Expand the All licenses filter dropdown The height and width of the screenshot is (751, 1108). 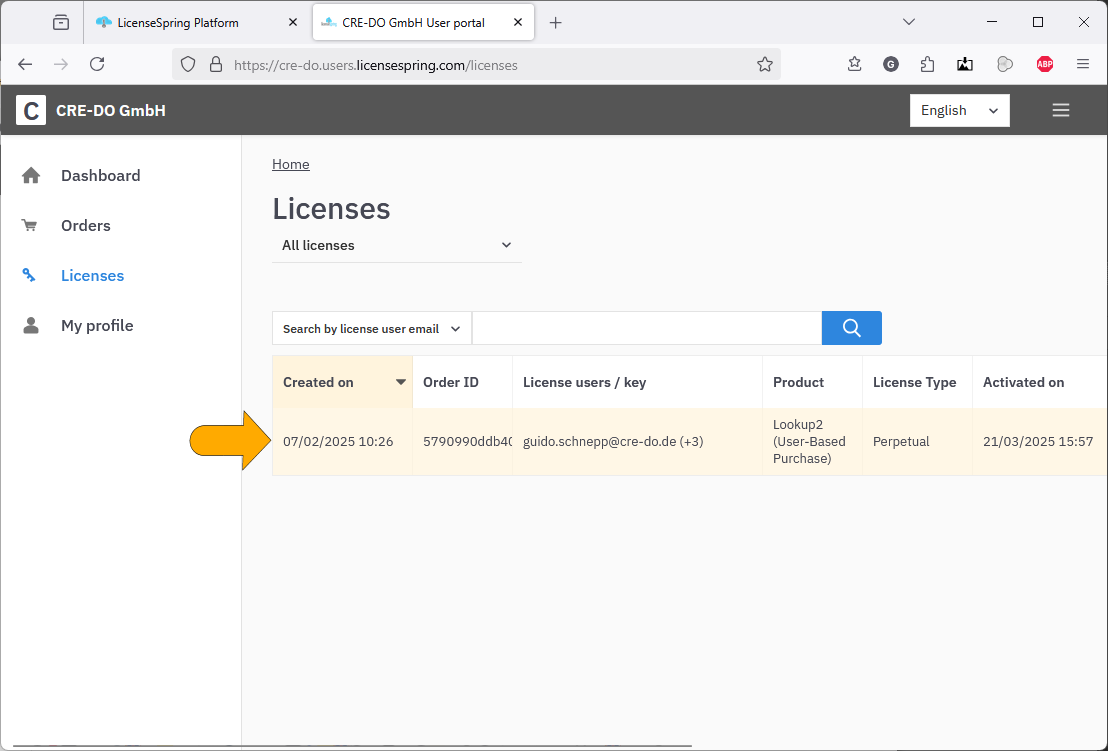click(x=396, y=245)
